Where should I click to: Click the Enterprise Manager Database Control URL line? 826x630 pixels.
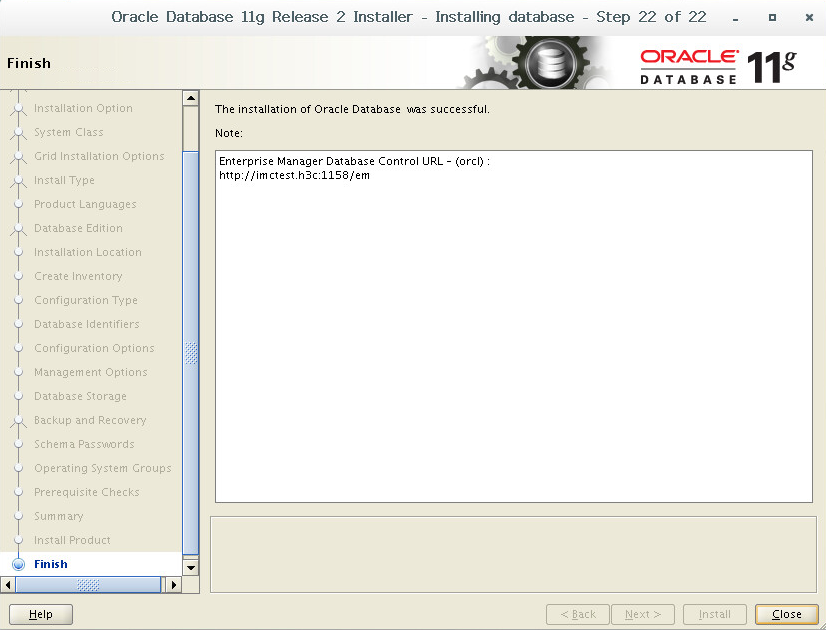[354, 161]
